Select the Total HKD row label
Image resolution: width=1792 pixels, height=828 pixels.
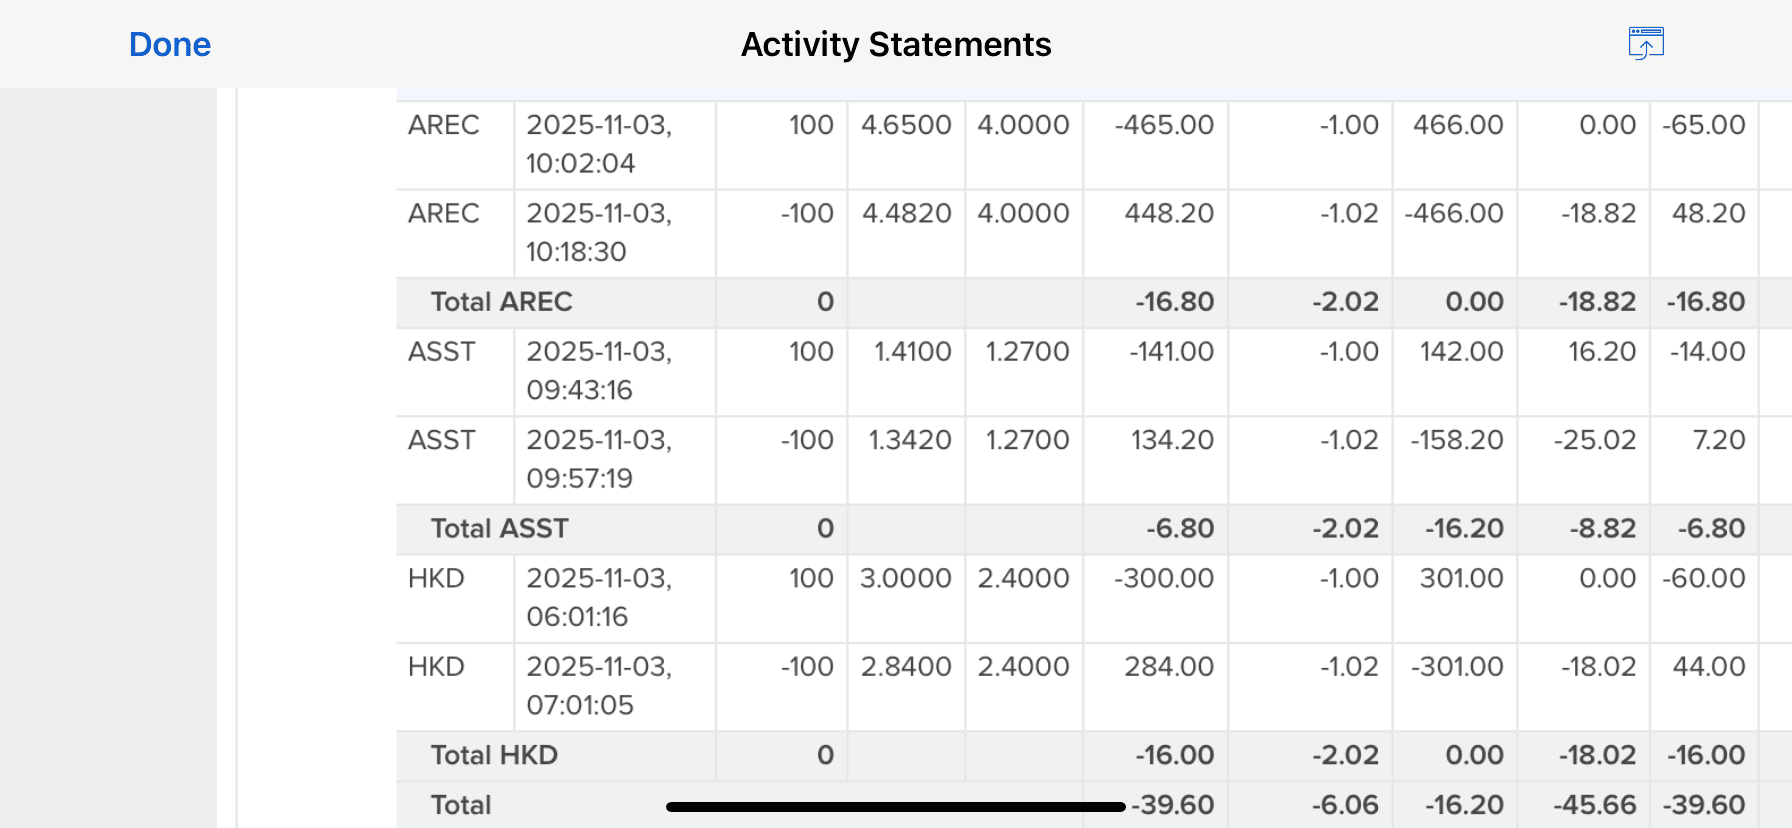click(494, 755)
